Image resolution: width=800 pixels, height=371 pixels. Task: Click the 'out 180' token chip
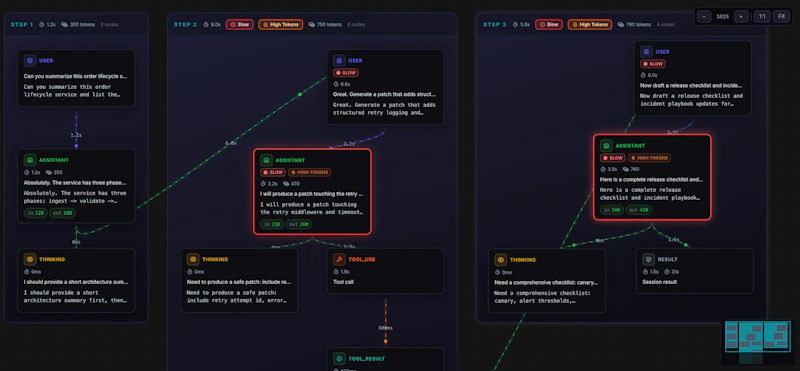coord(62,213)
